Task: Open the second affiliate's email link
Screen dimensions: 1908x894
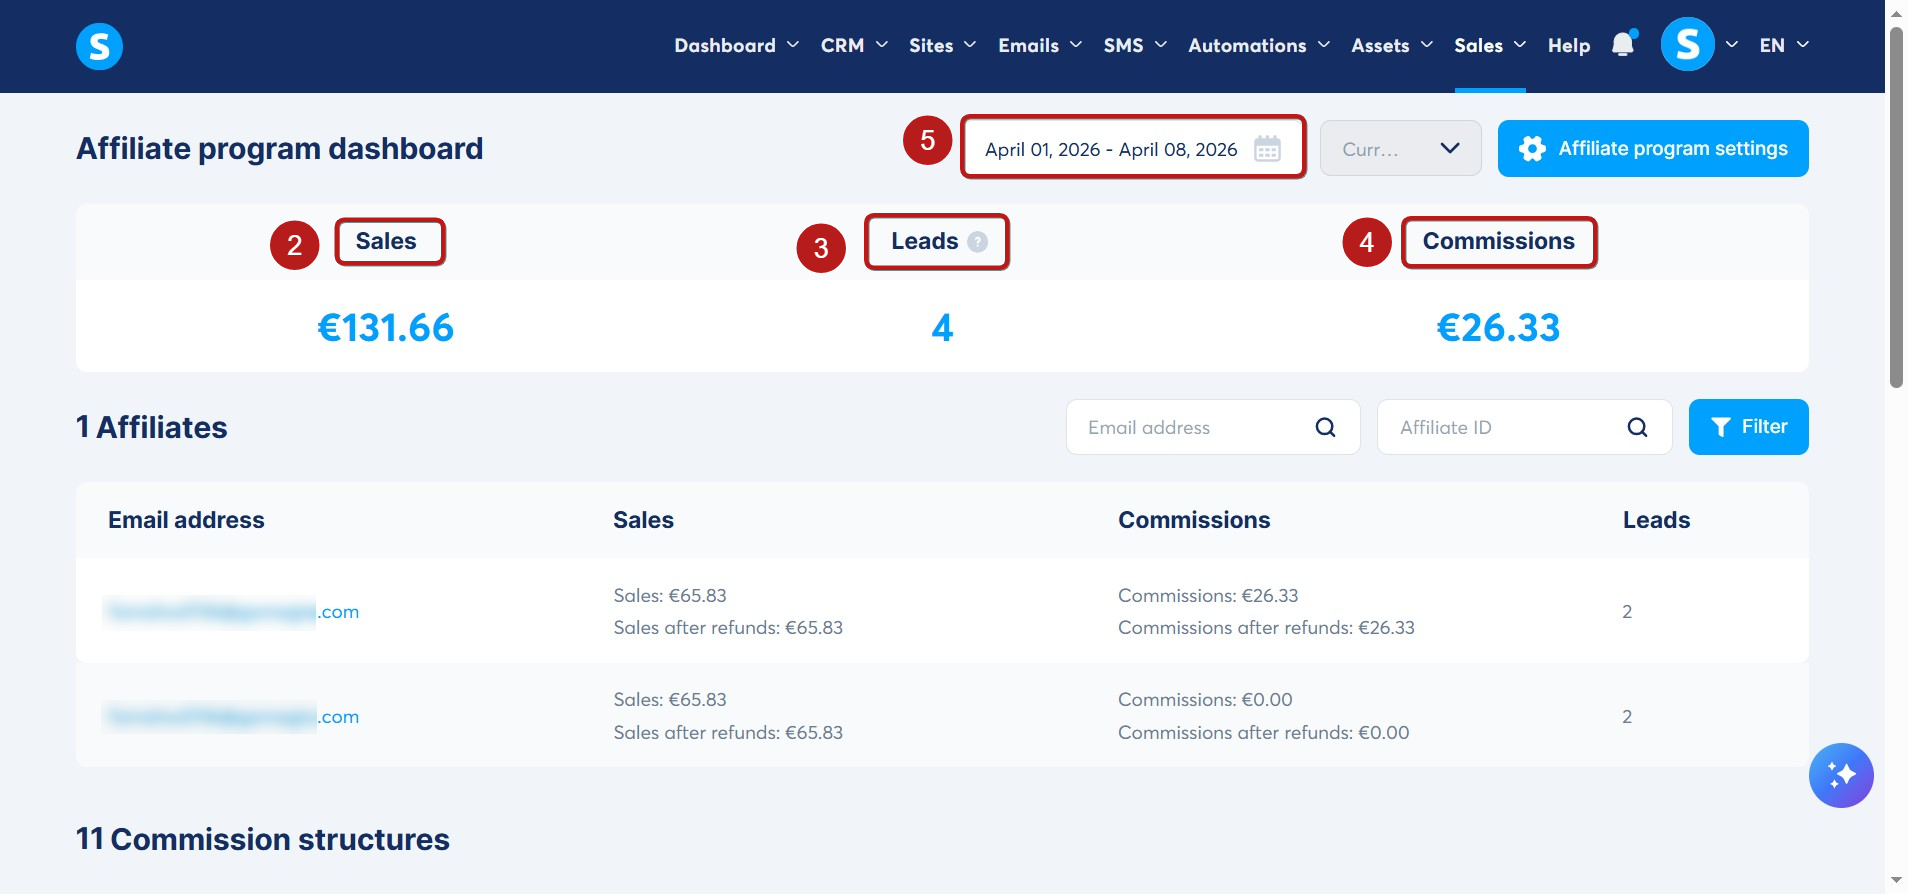Action: (x=231, y=716)
